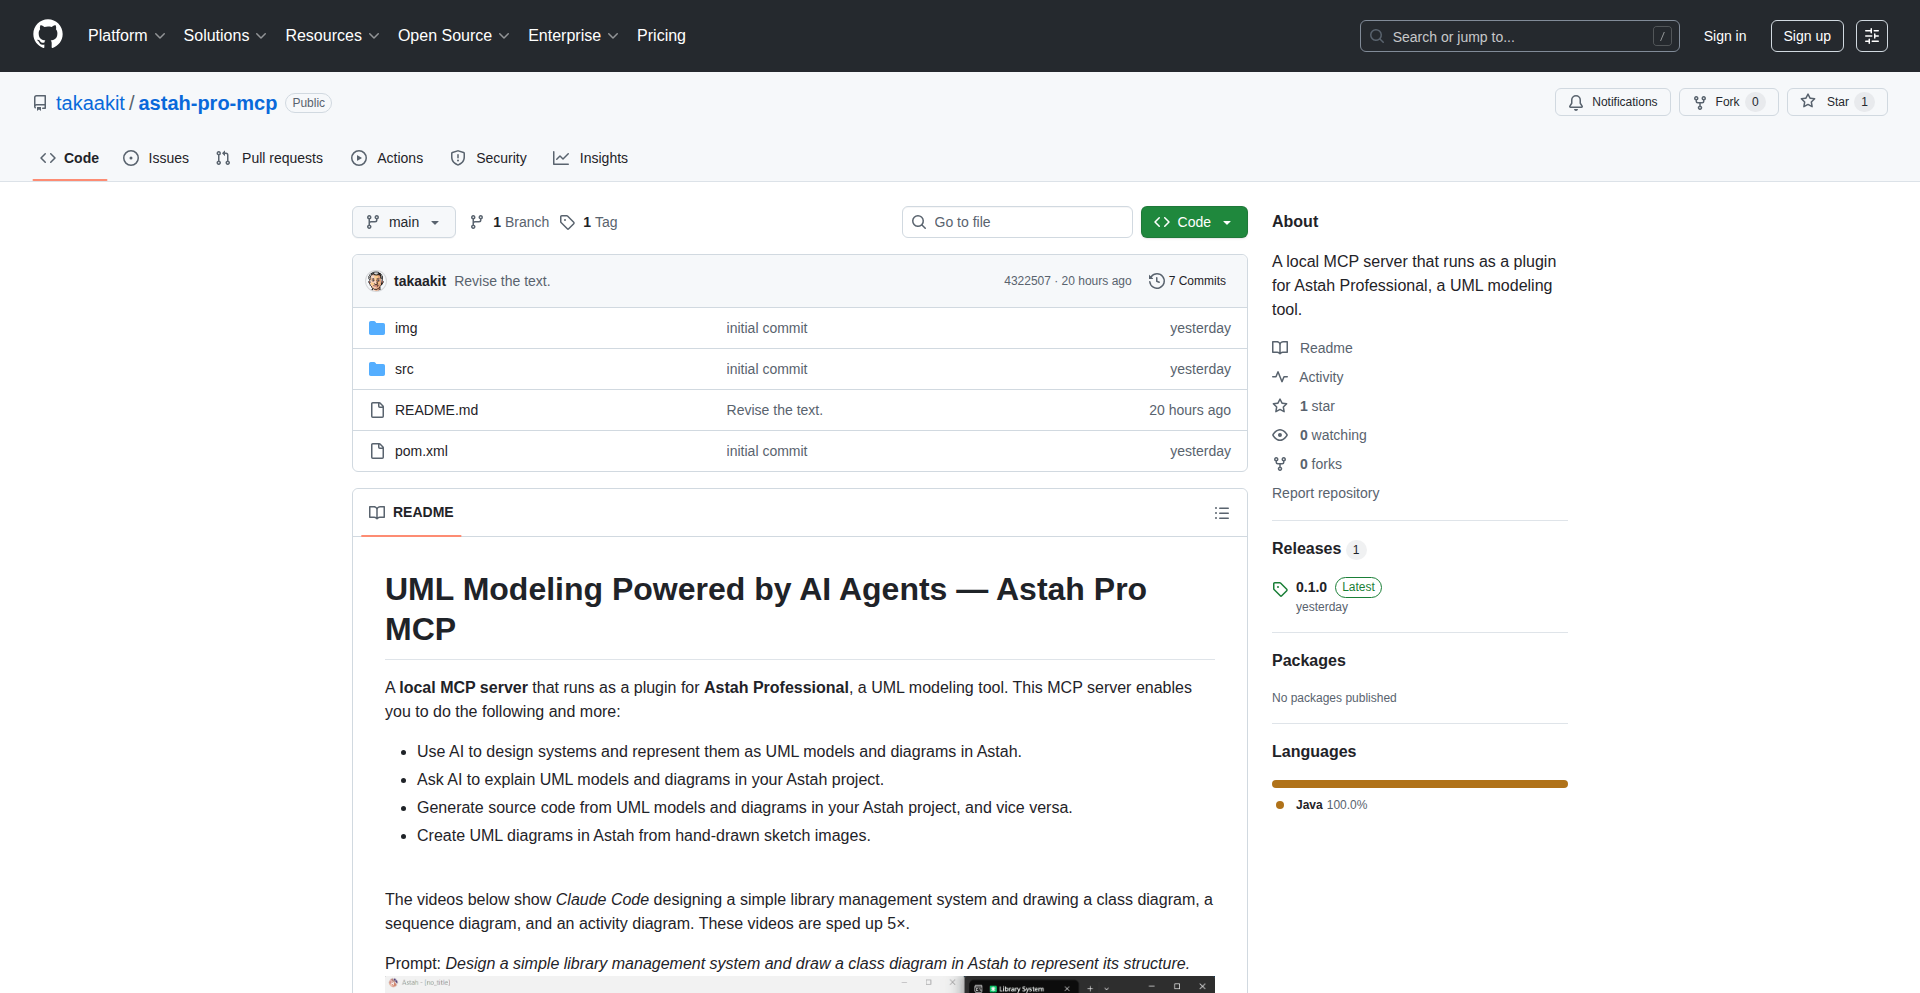The width and height of the screenshot is (1920, 993).
Task: View the Insights tab
Action: click(591, 158)
